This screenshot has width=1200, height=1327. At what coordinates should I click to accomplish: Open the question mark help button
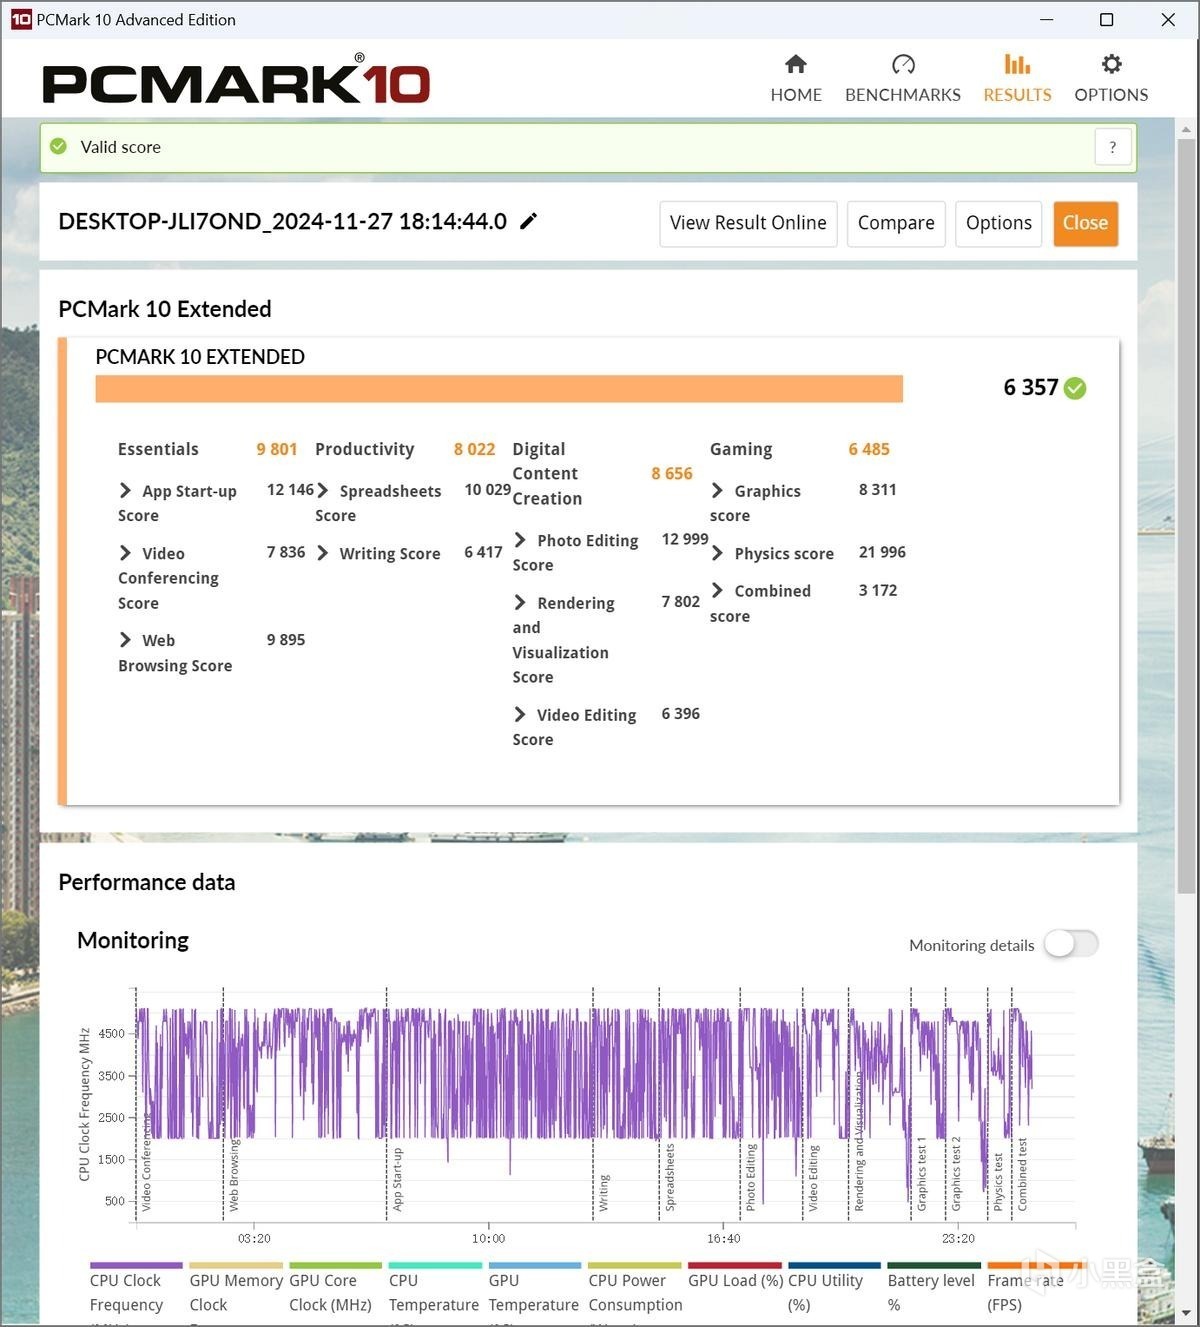(1113, 147)
